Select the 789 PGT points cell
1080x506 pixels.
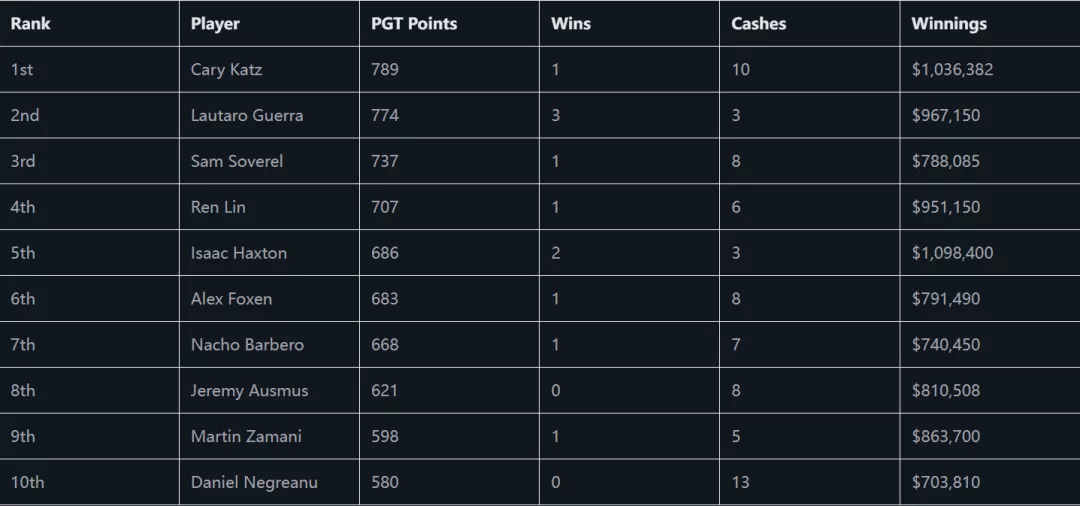coord(384,70)
